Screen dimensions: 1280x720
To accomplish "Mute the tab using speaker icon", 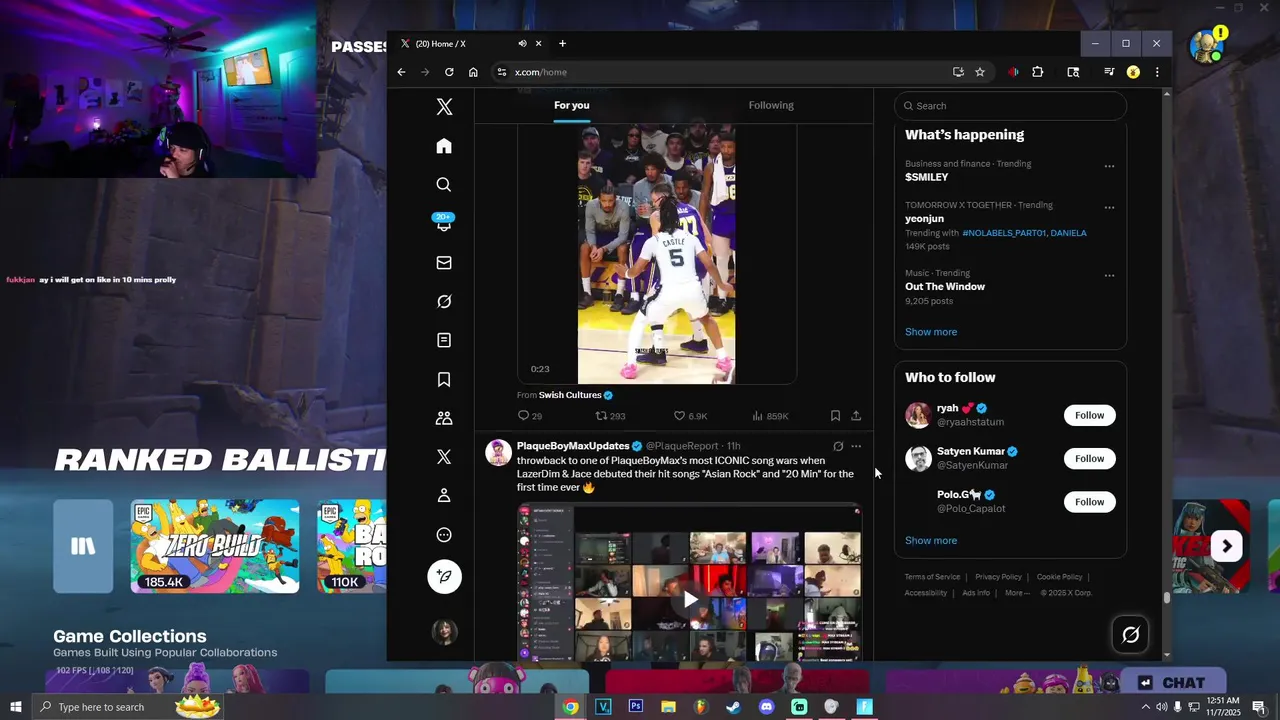I will tap(522, 44).
